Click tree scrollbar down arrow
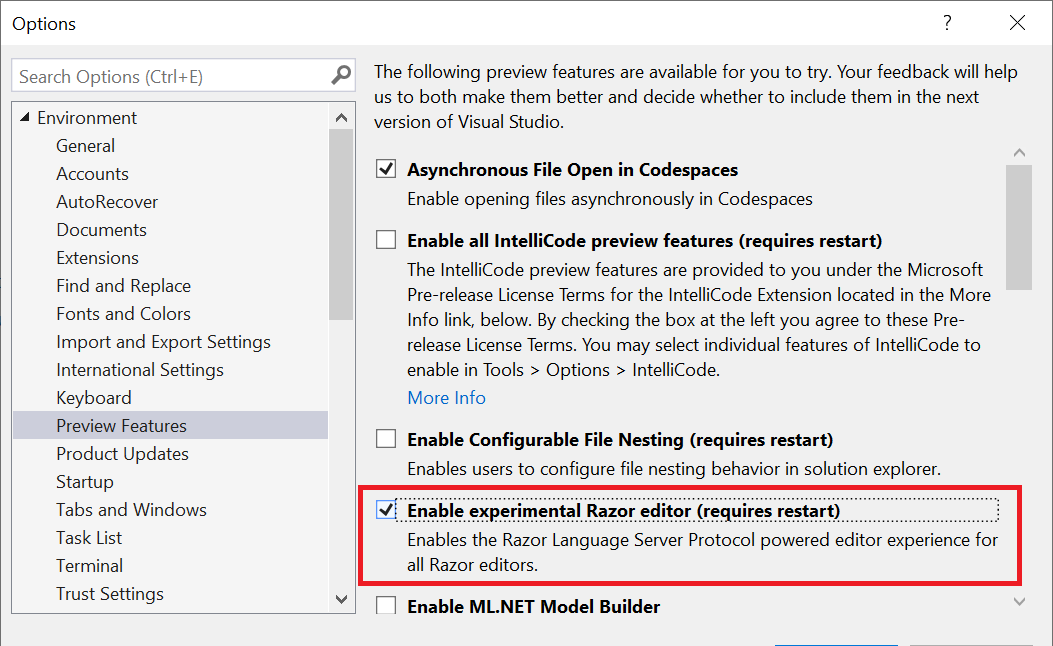 pyautogui.click(x=341, y=599)
